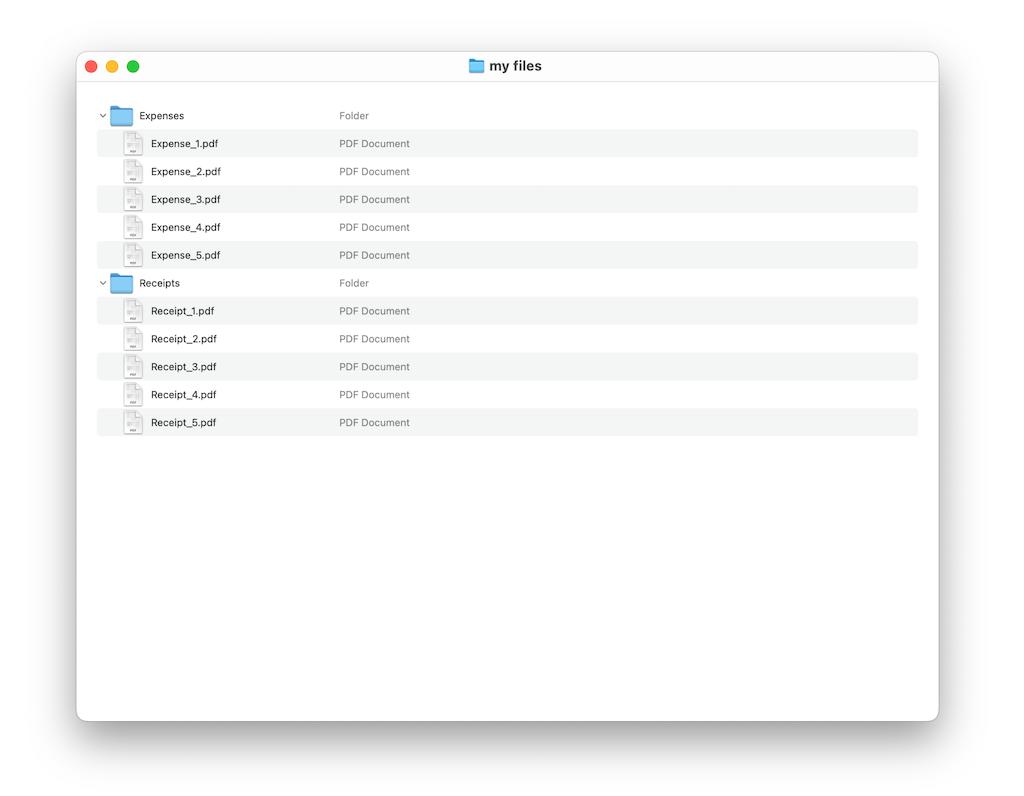Select the PDF icon for Expense_5.pdf

[x=133, y=254]
